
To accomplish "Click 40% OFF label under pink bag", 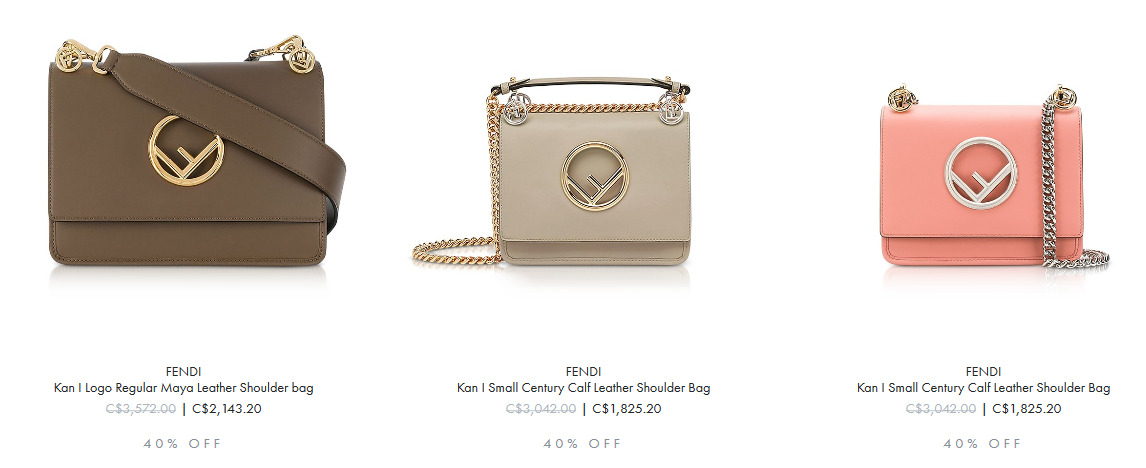I will (982, 443).
